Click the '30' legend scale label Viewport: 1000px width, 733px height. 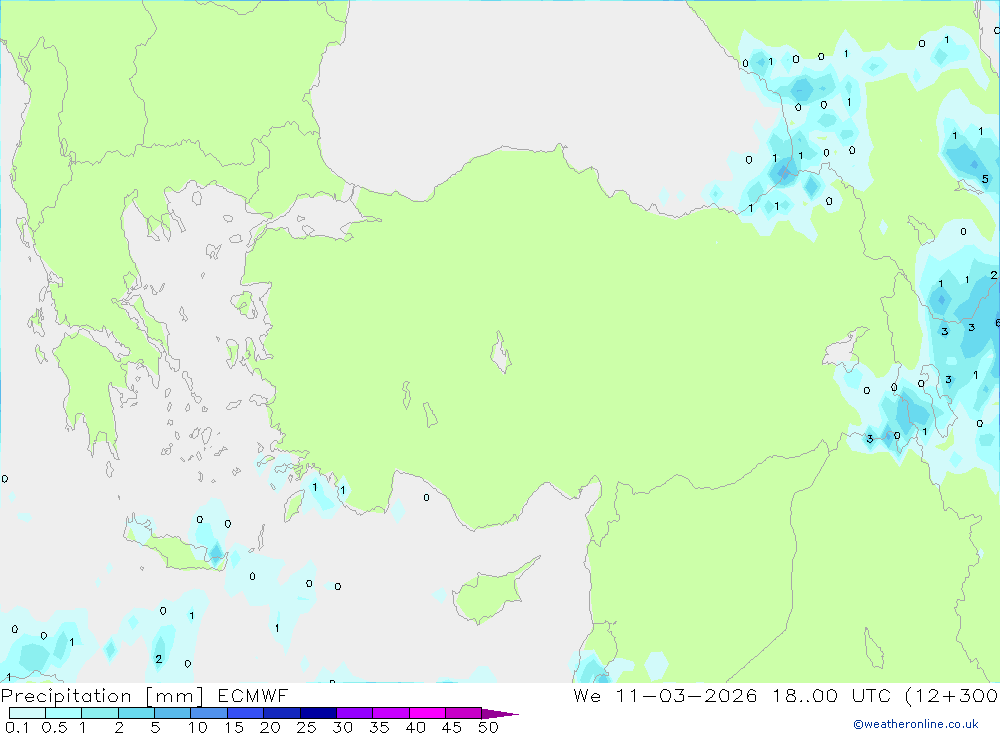[342, 727]
